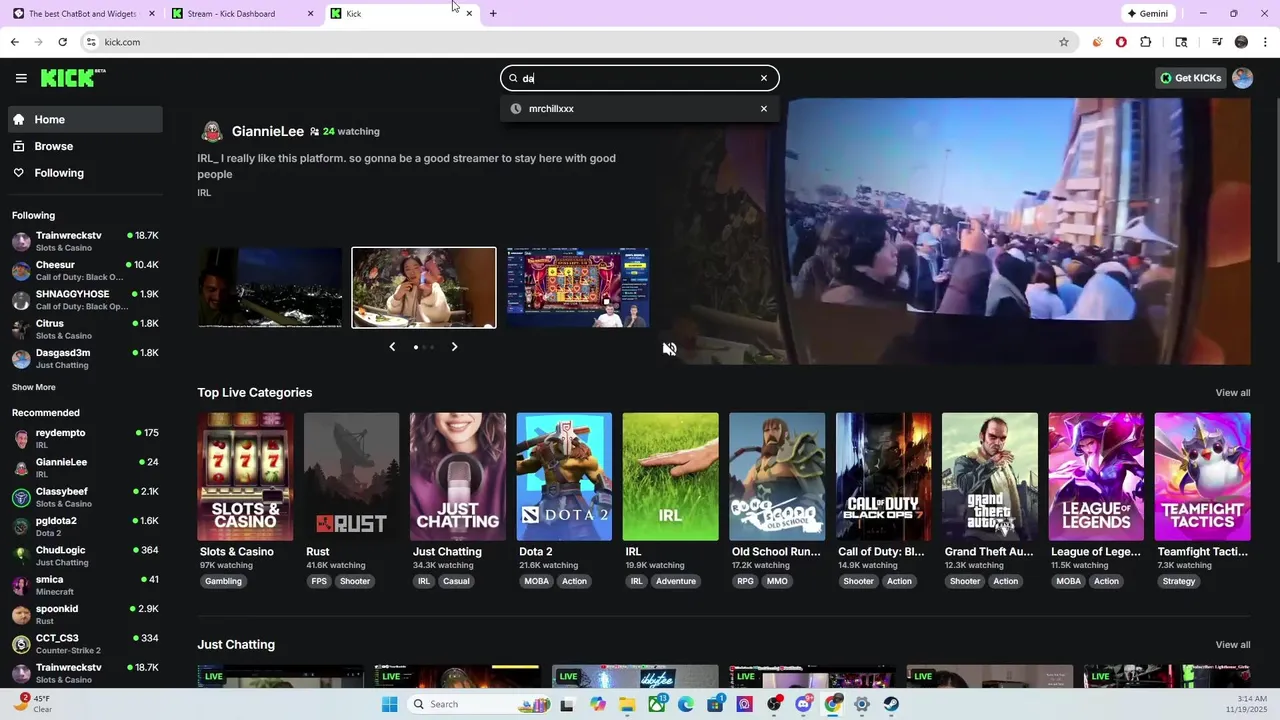Open pgldota2 recommended channel
The height and width of the screenshot is (720, 1280).
point(85,526)
